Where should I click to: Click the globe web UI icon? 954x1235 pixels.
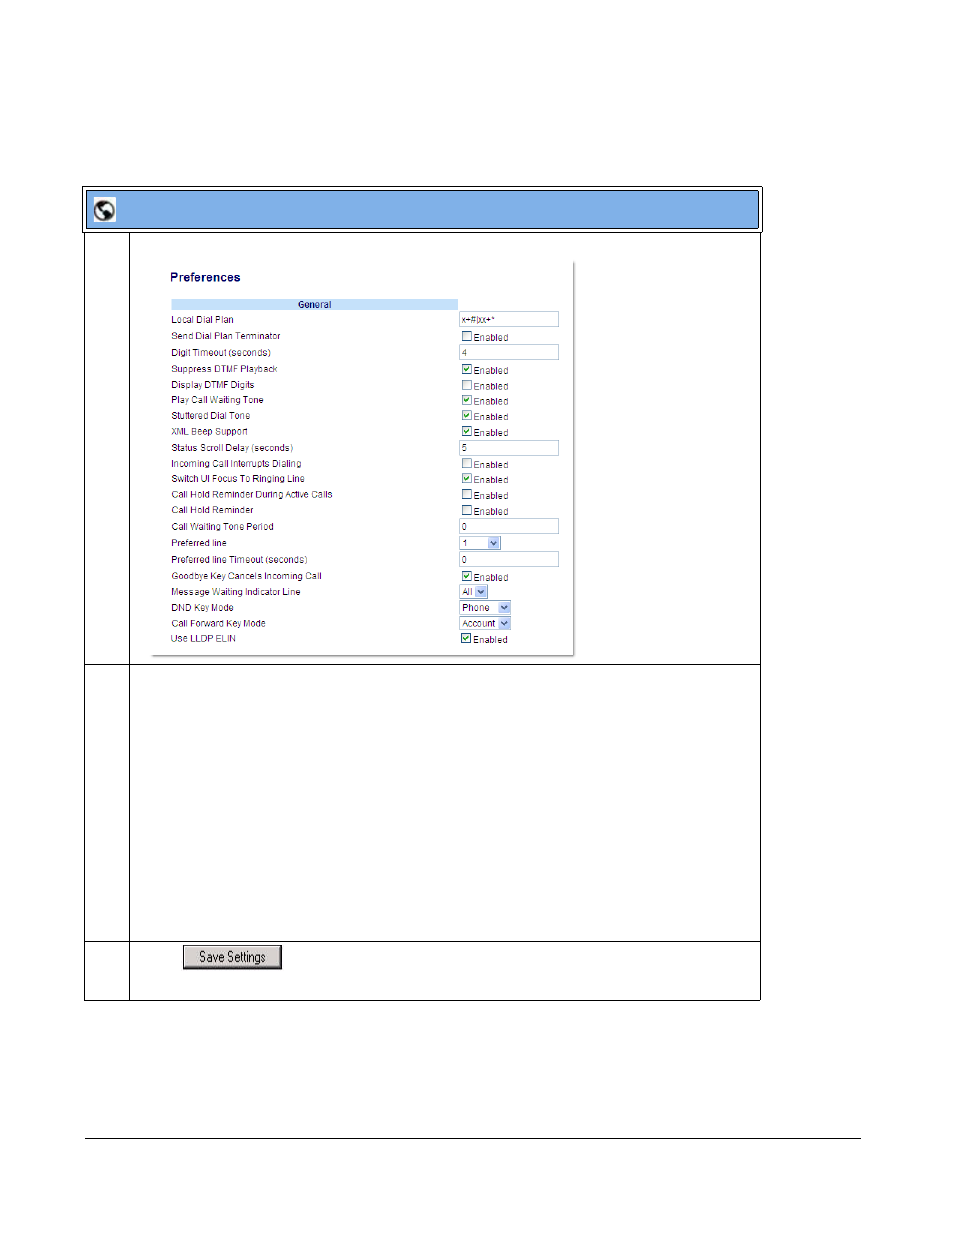(104, 210)
